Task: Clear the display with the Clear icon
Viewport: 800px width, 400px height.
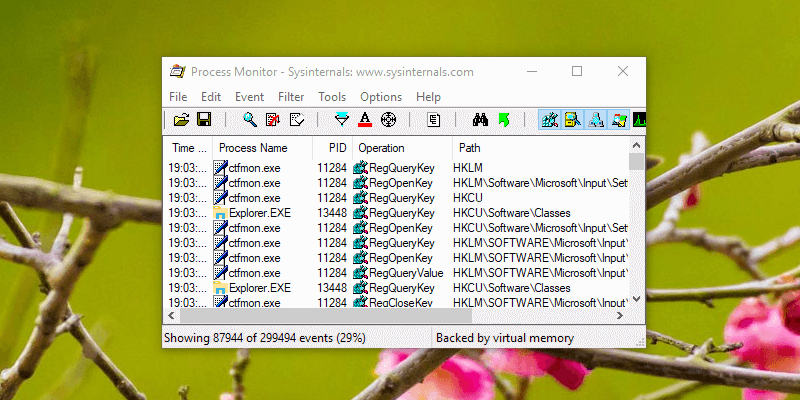Action: pos(296,120)
